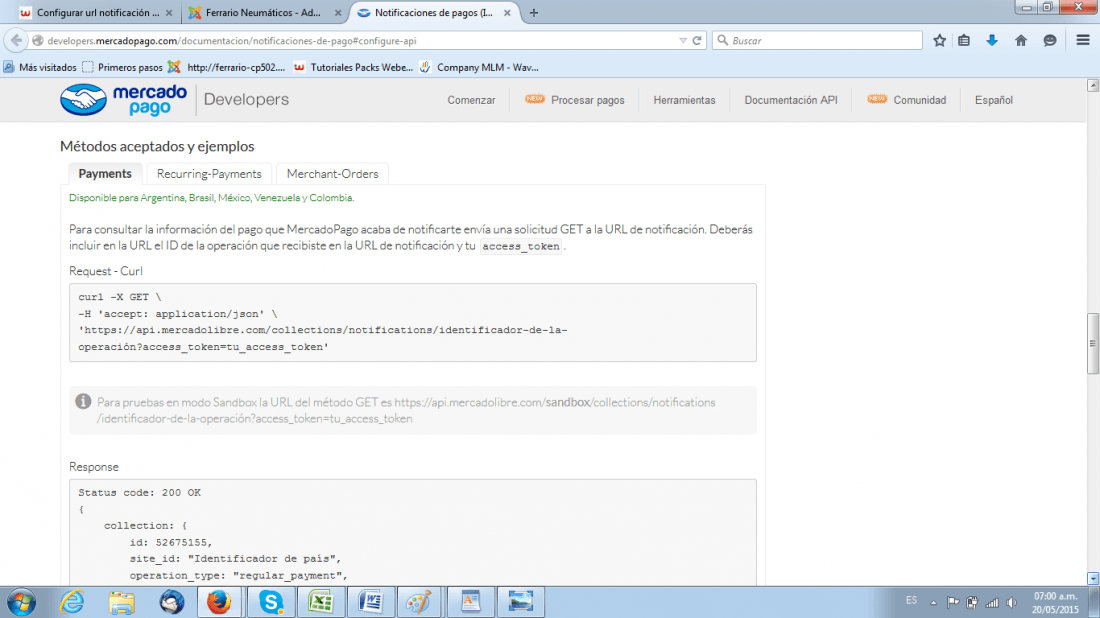Close the Configurar url notificación tab
The image size is (1100, 618).
pos(169,13)
